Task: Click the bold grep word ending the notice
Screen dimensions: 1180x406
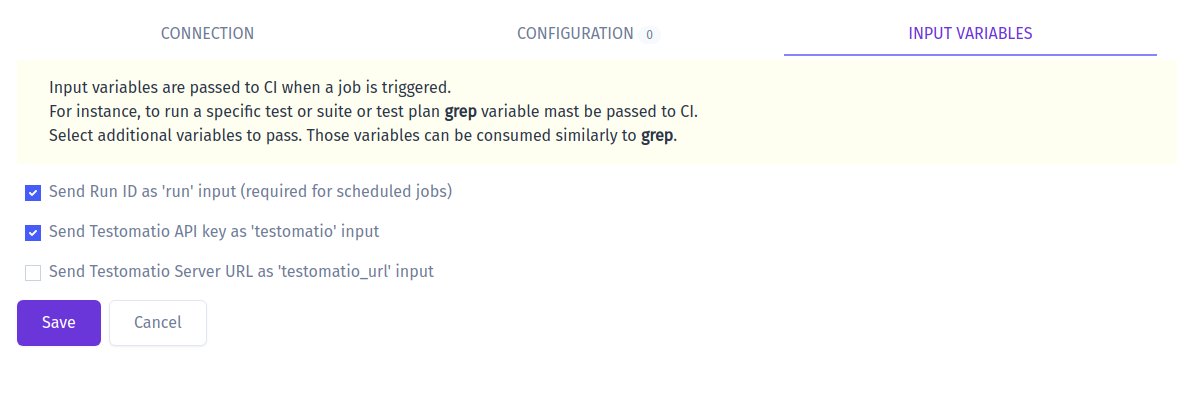Action: 657,138
